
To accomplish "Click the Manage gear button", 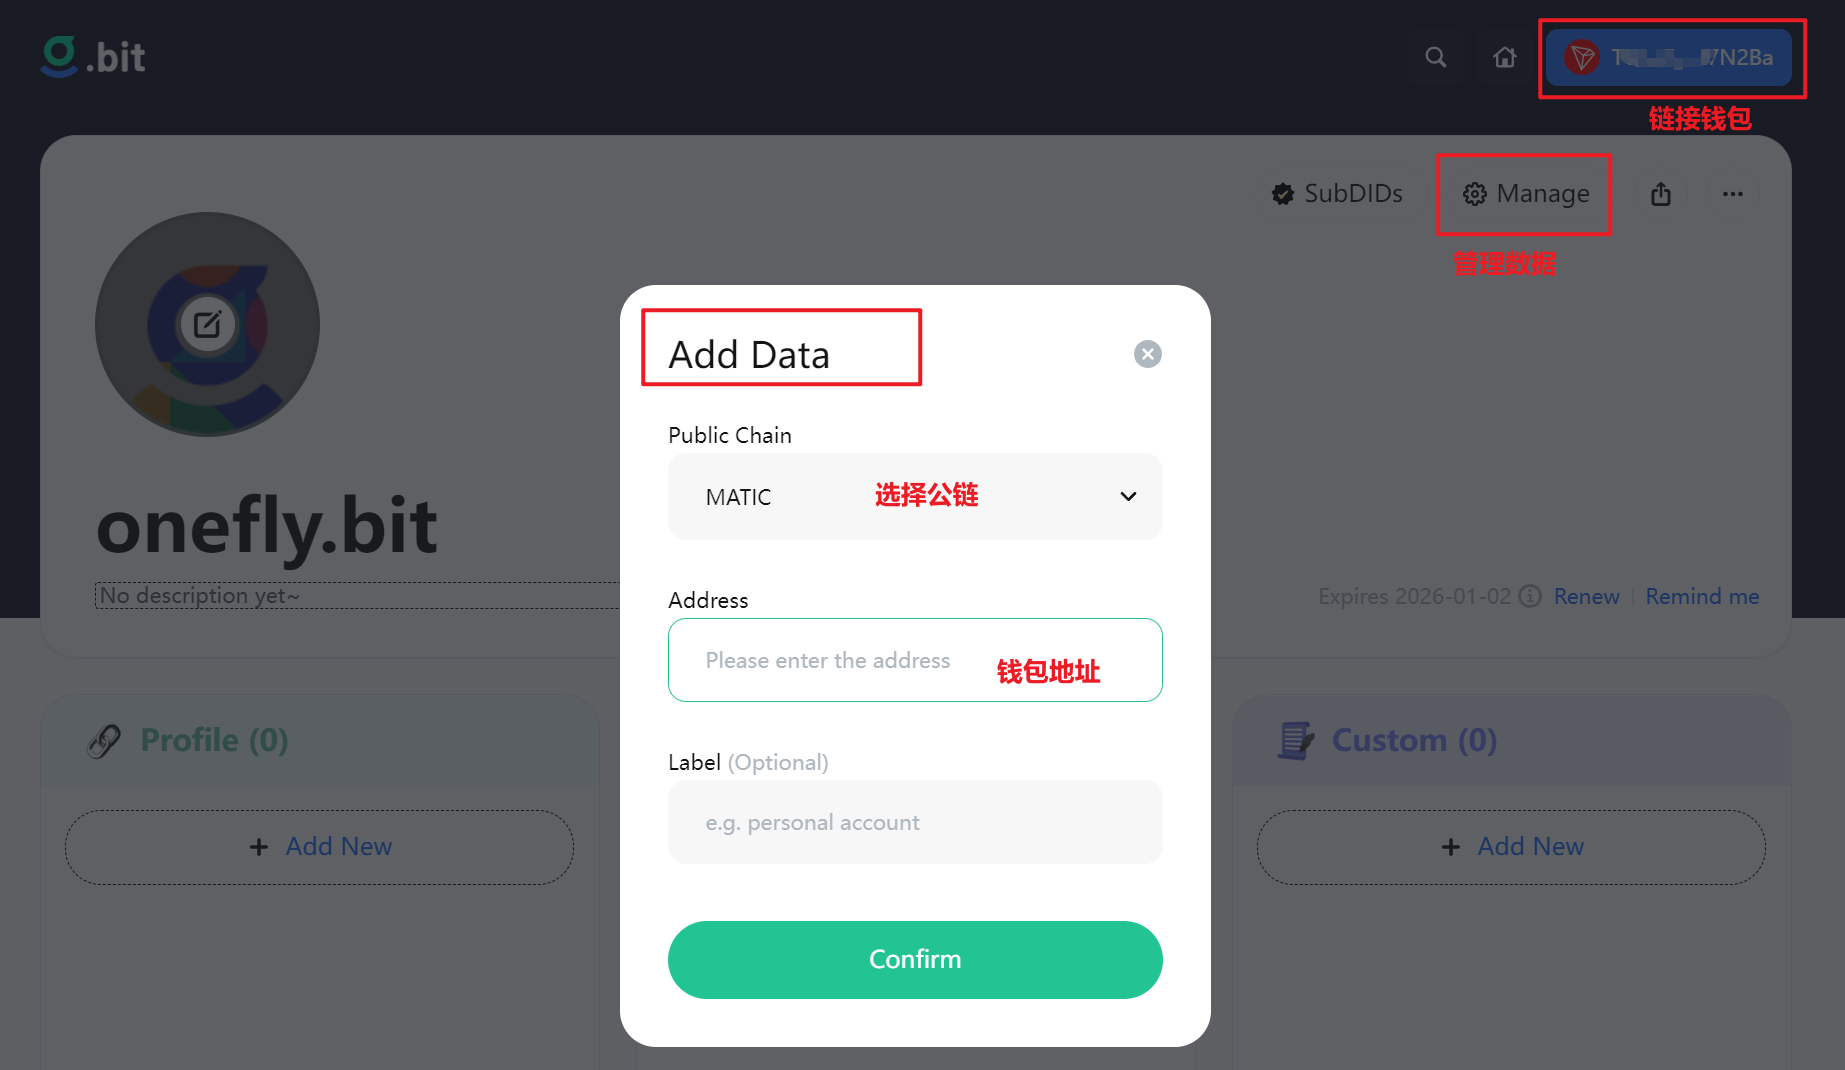I will (1526, 193).
